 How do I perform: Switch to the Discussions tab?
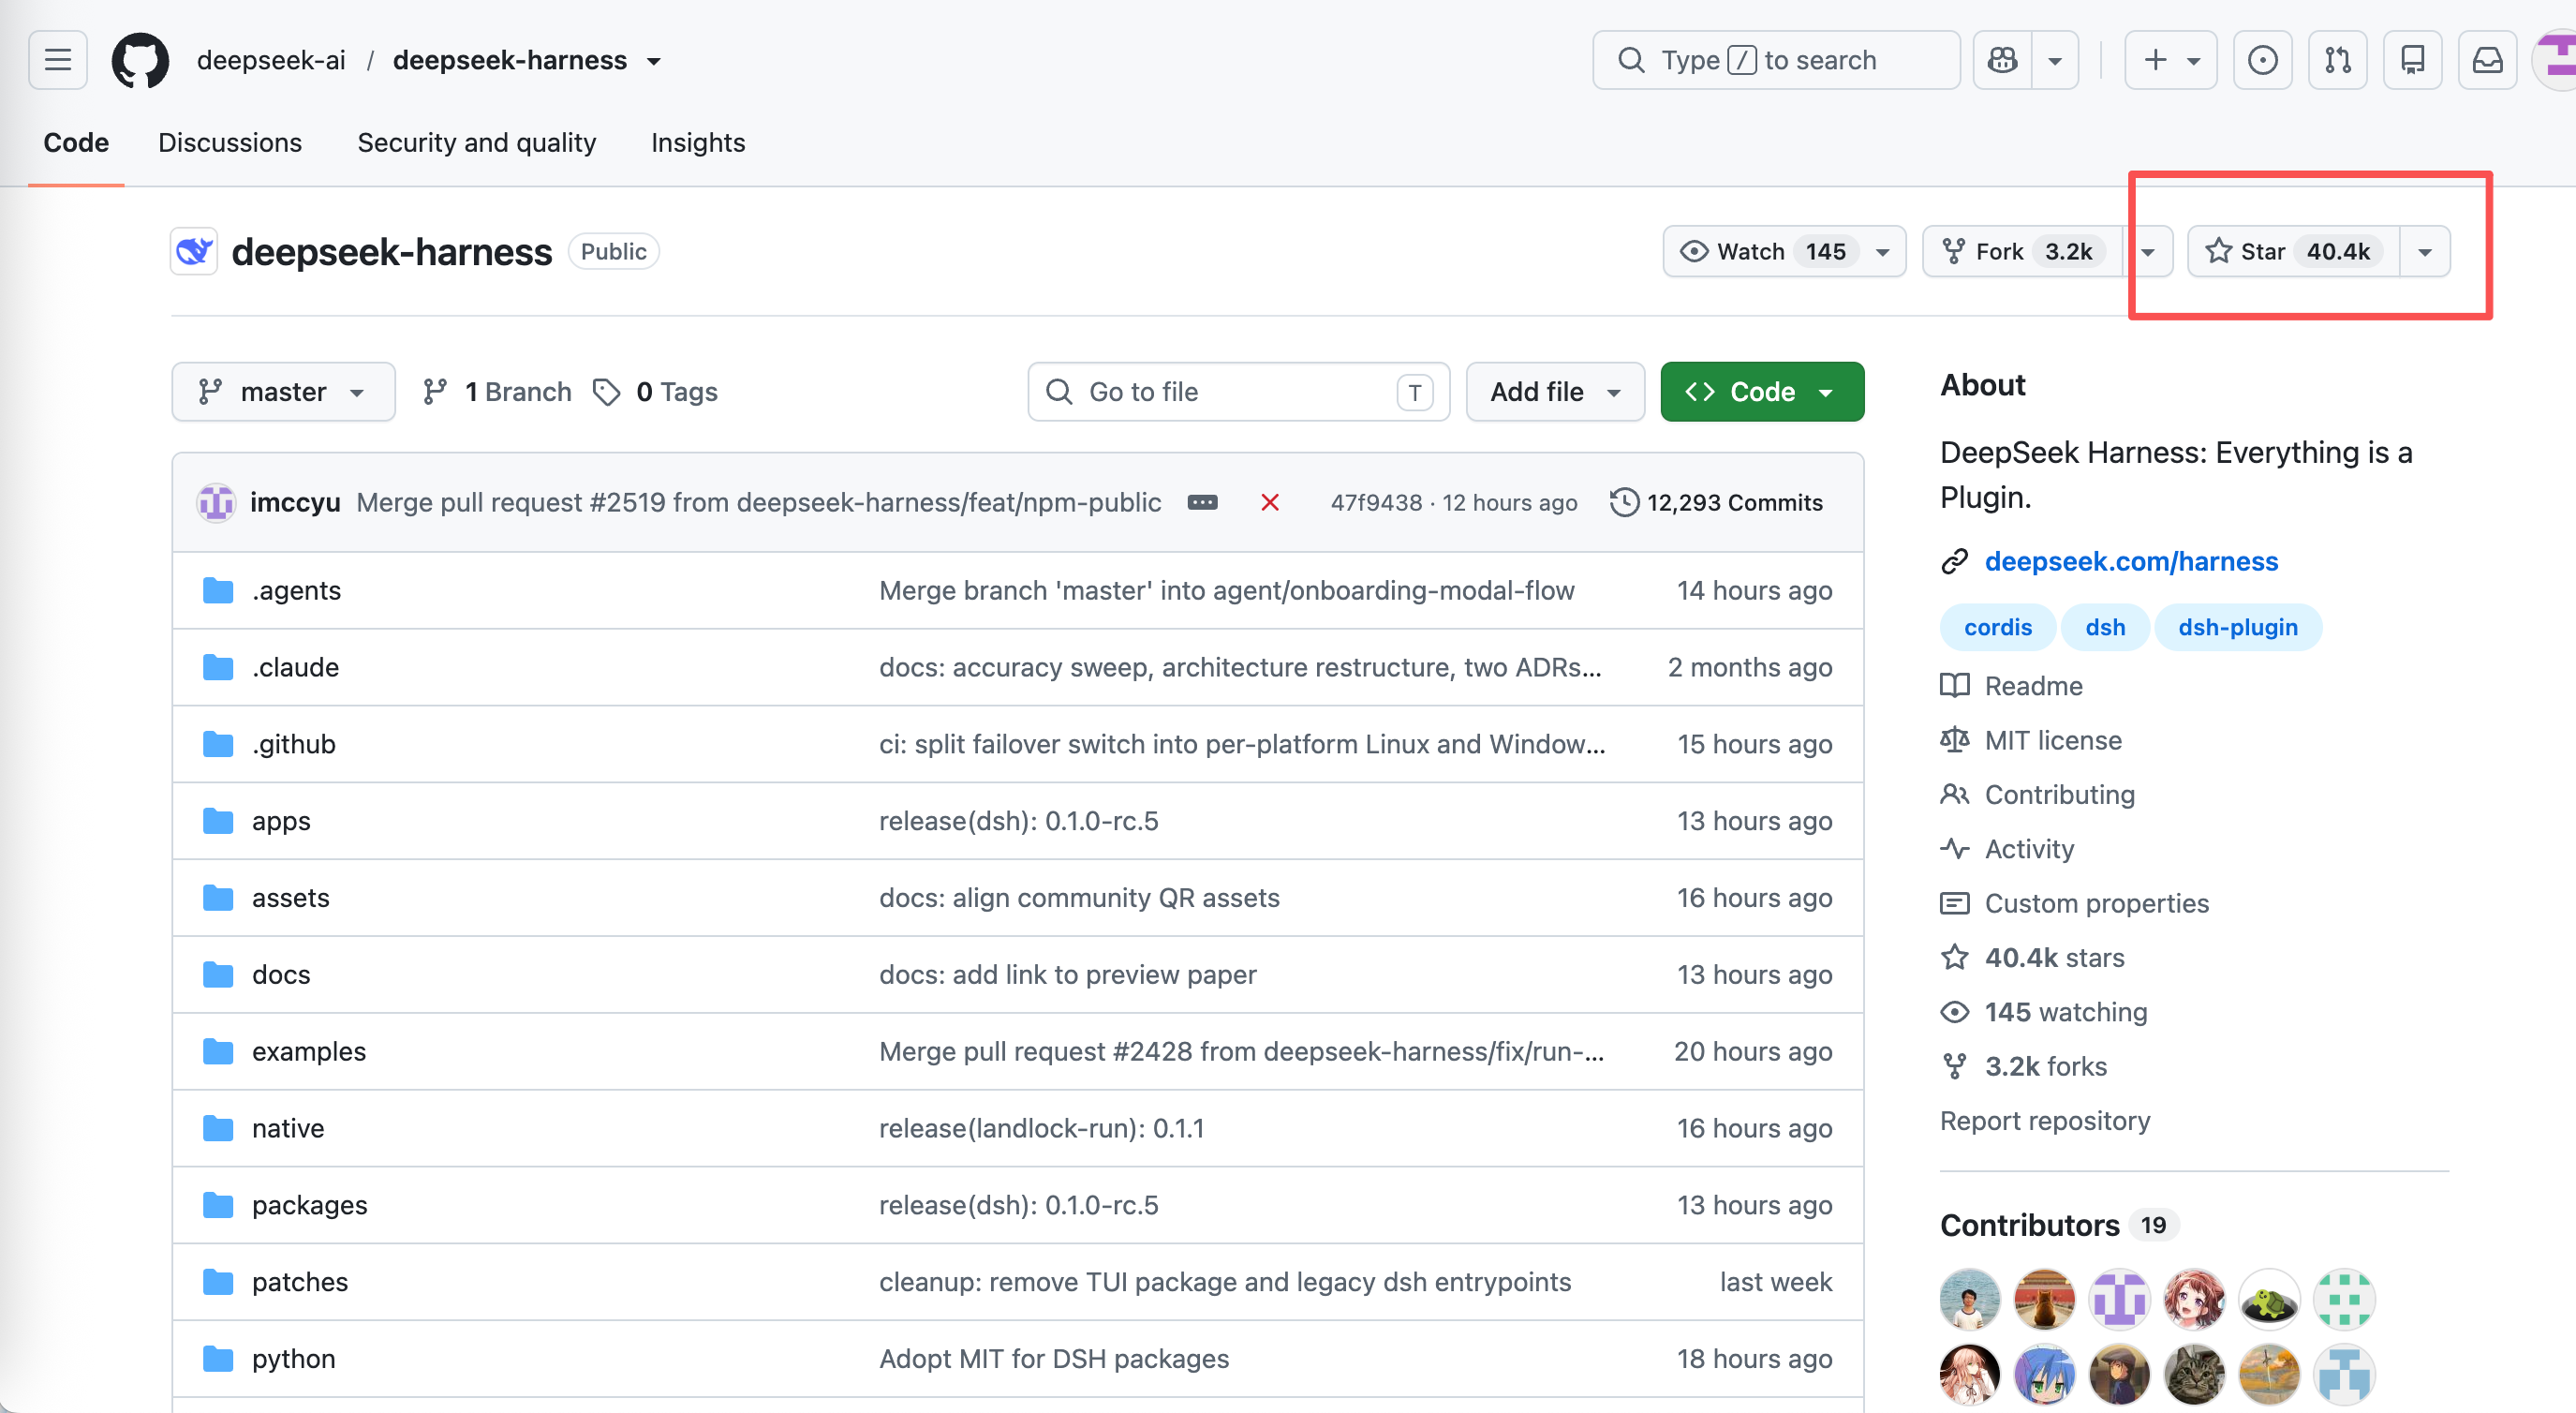point(230,142)
